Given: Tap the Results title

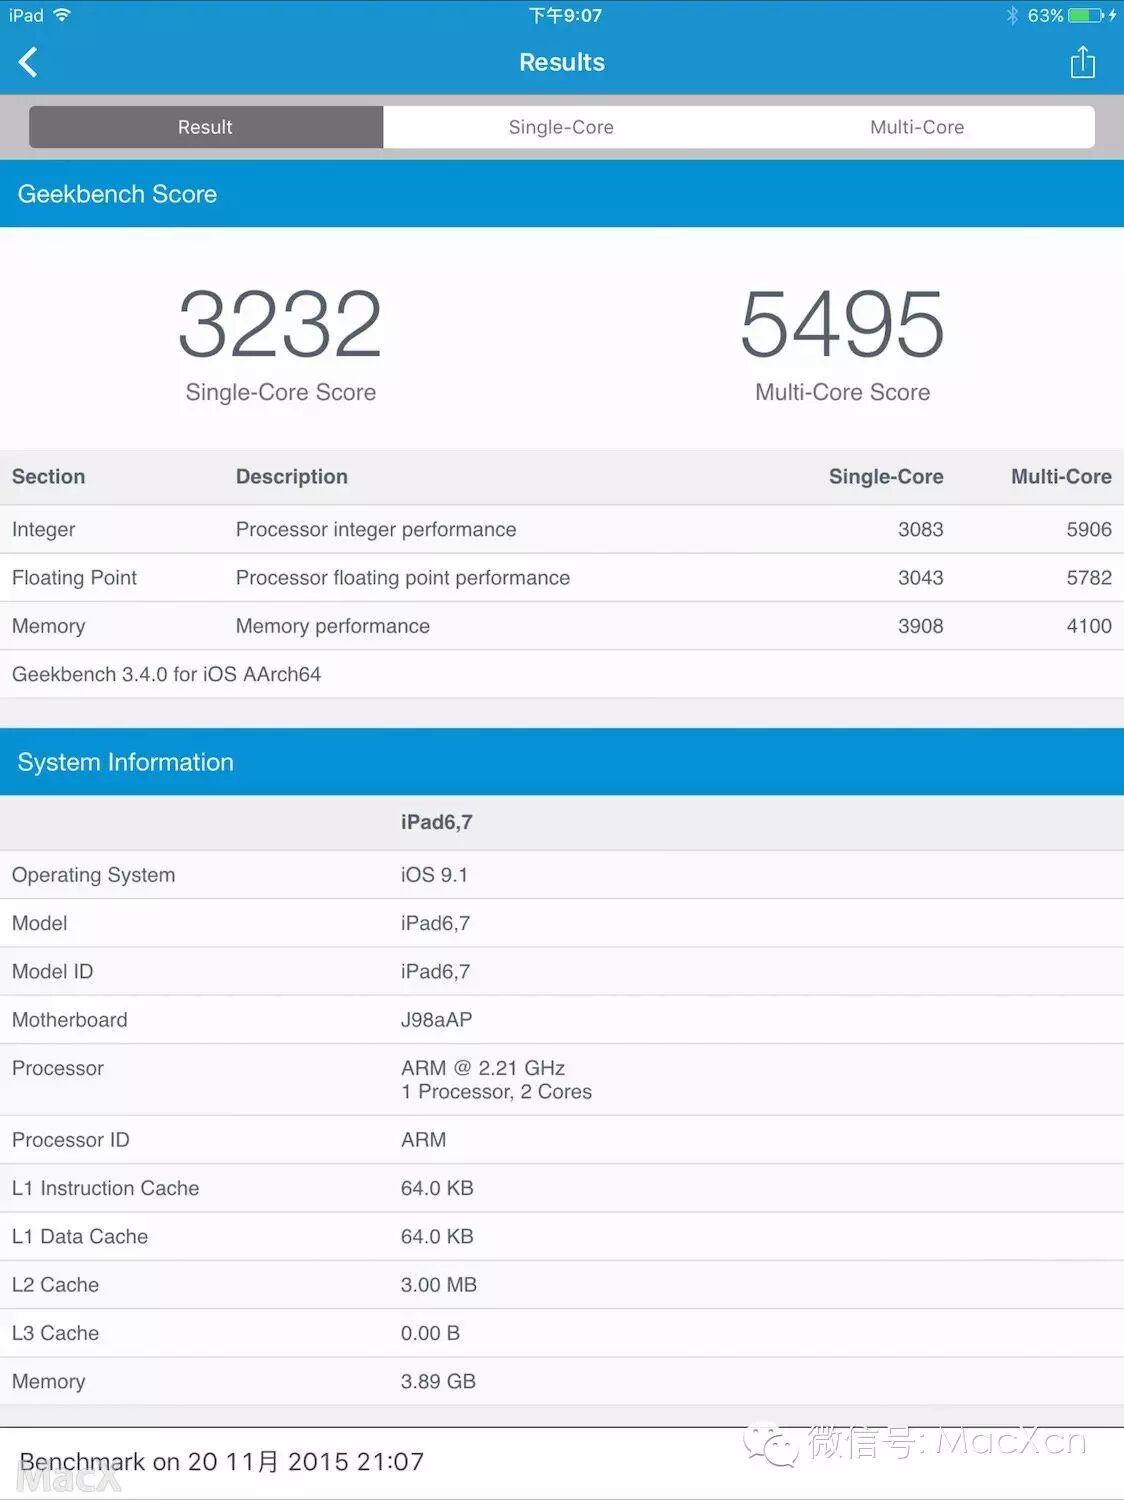Looking at the screenshot, I should coord(562,62).
